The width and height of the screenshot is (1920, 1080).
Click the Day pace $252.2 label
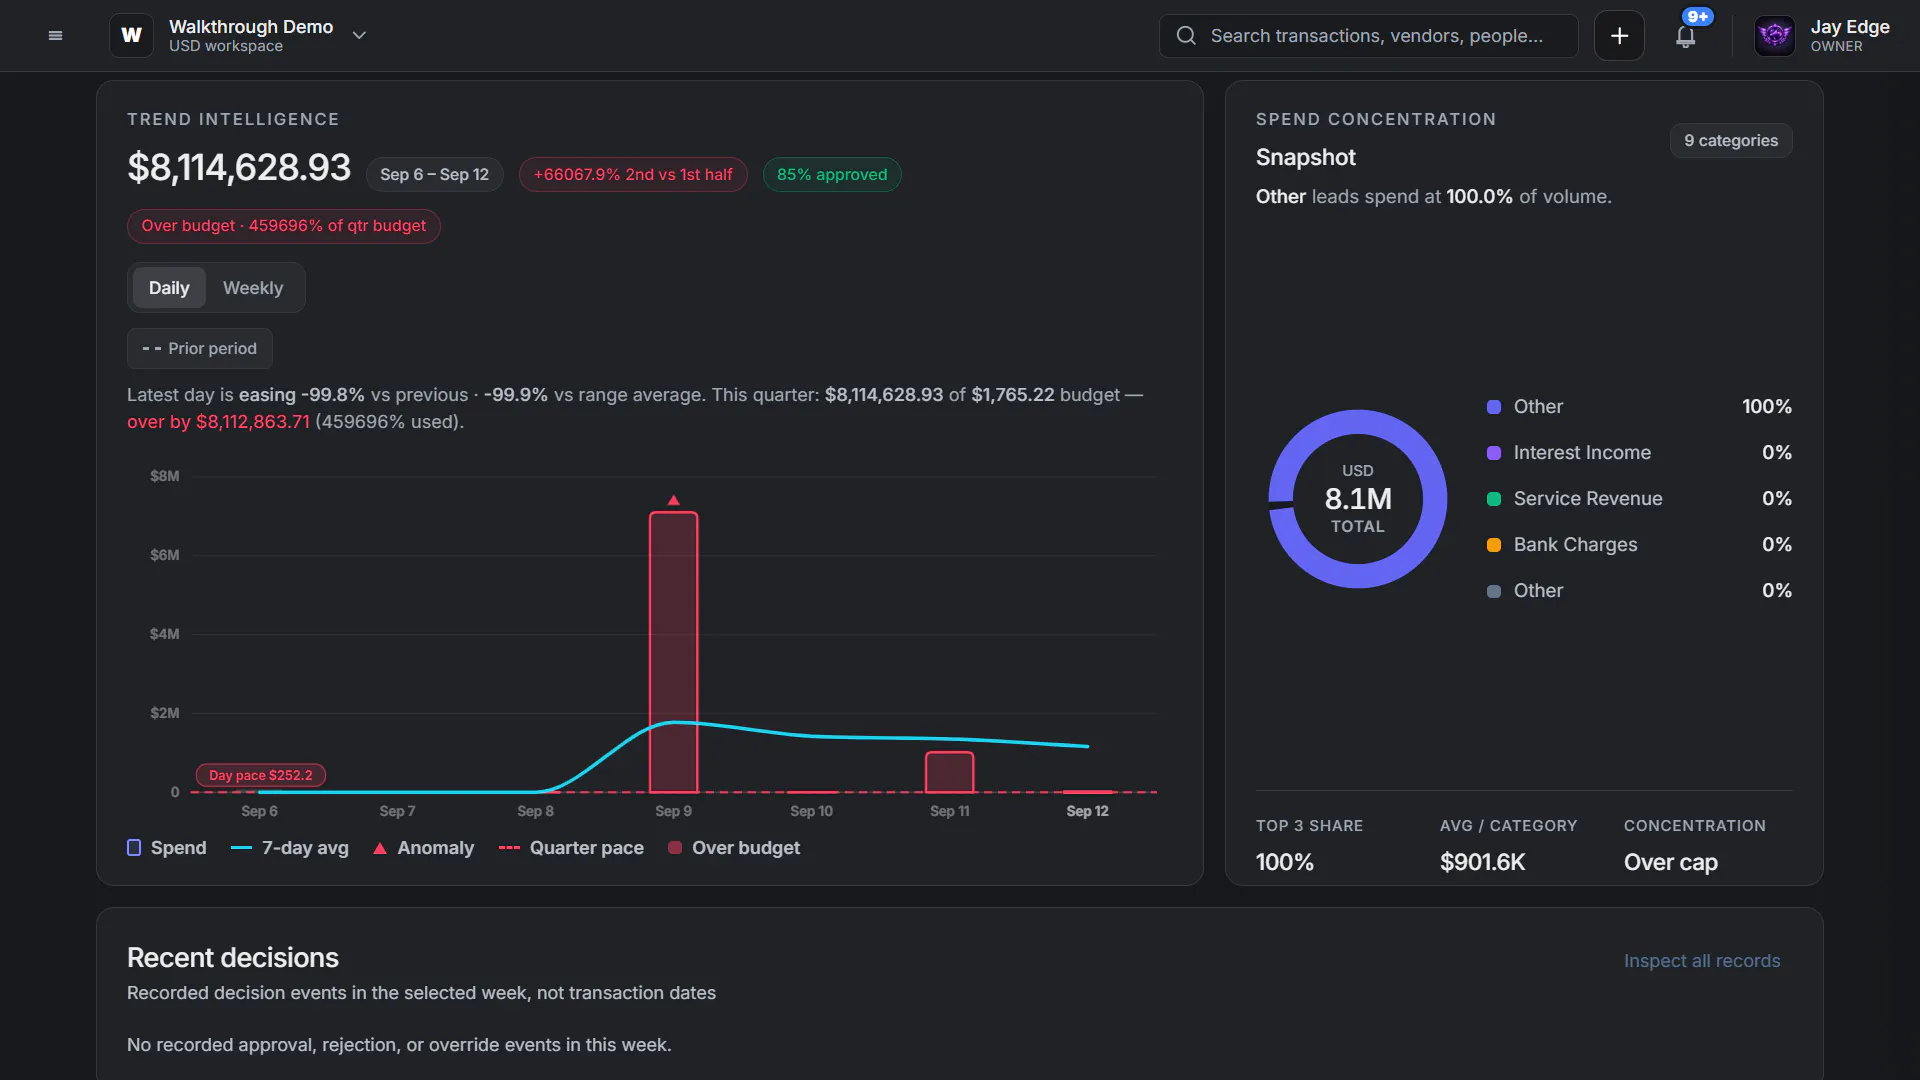pyautogui.click(x=261, y=775)
